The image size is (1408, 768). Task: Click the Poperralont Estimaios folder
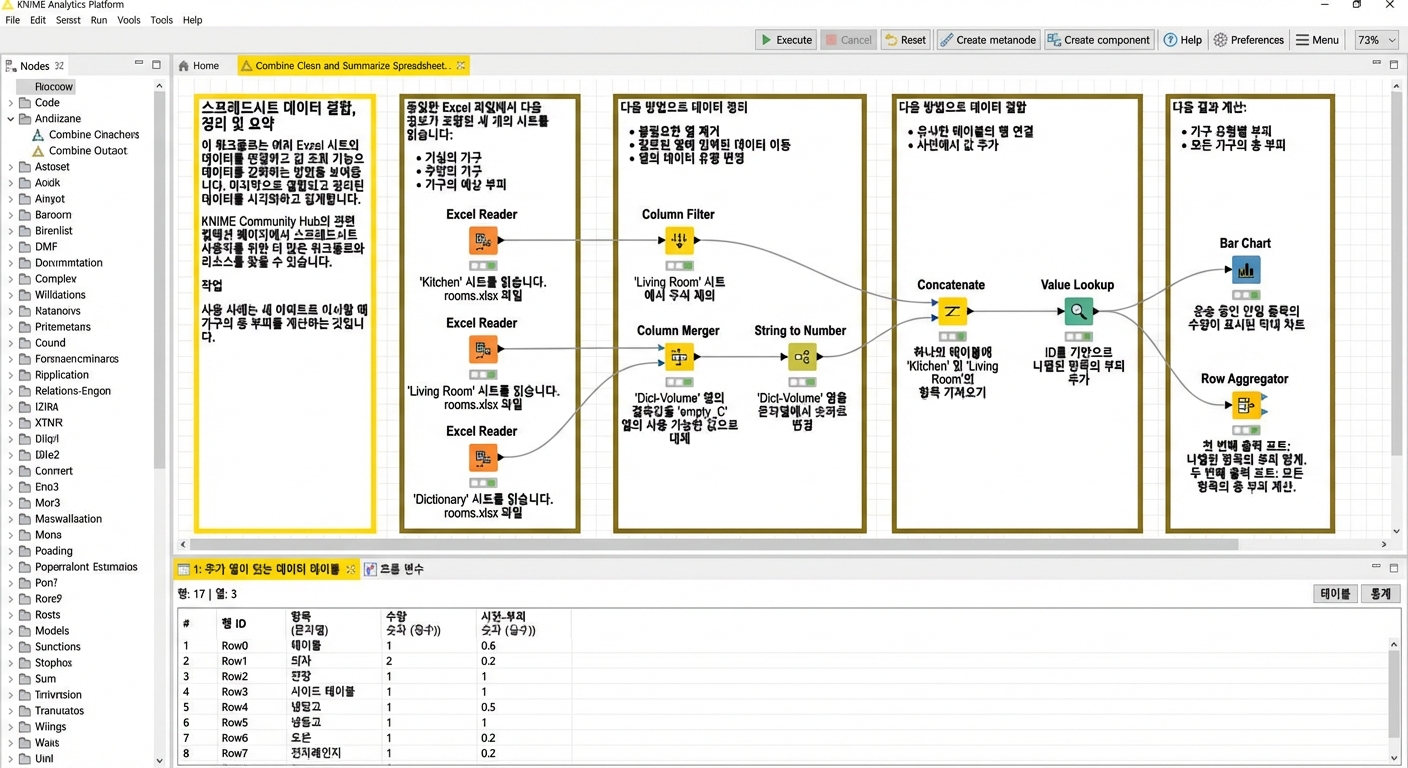click(86, 566)
